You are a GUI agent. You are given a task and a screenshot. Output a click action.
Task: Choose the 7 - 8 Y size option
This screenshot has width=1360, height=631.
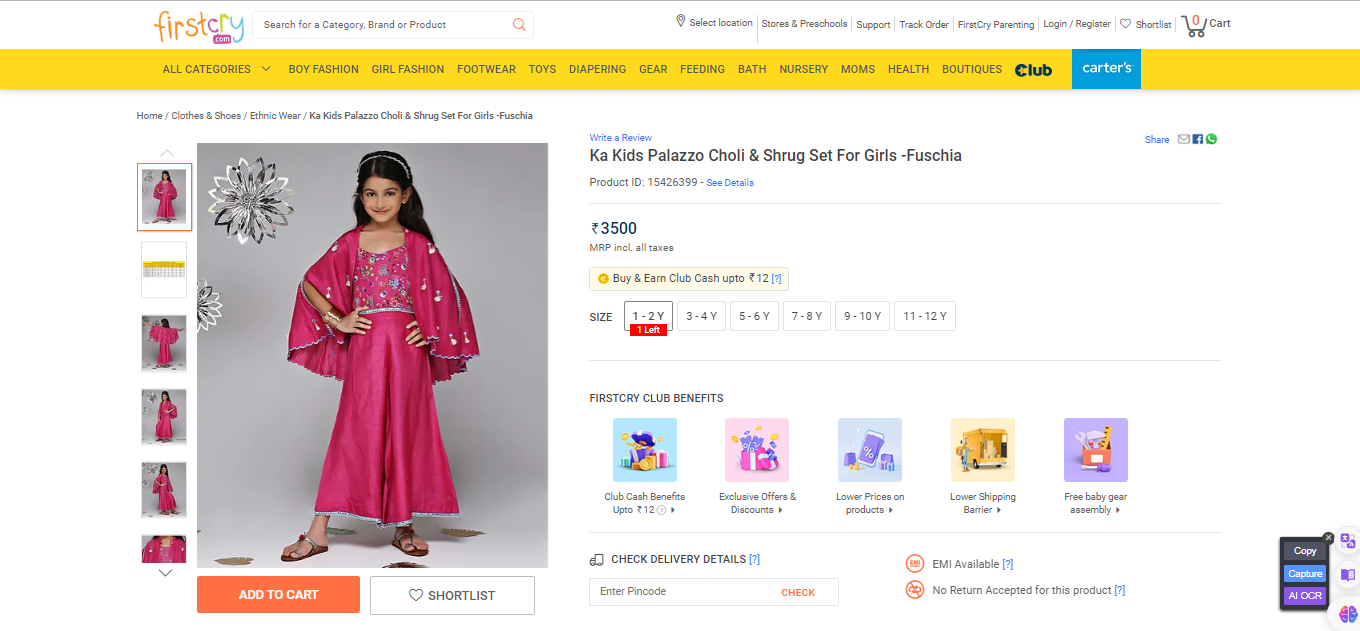807,316
